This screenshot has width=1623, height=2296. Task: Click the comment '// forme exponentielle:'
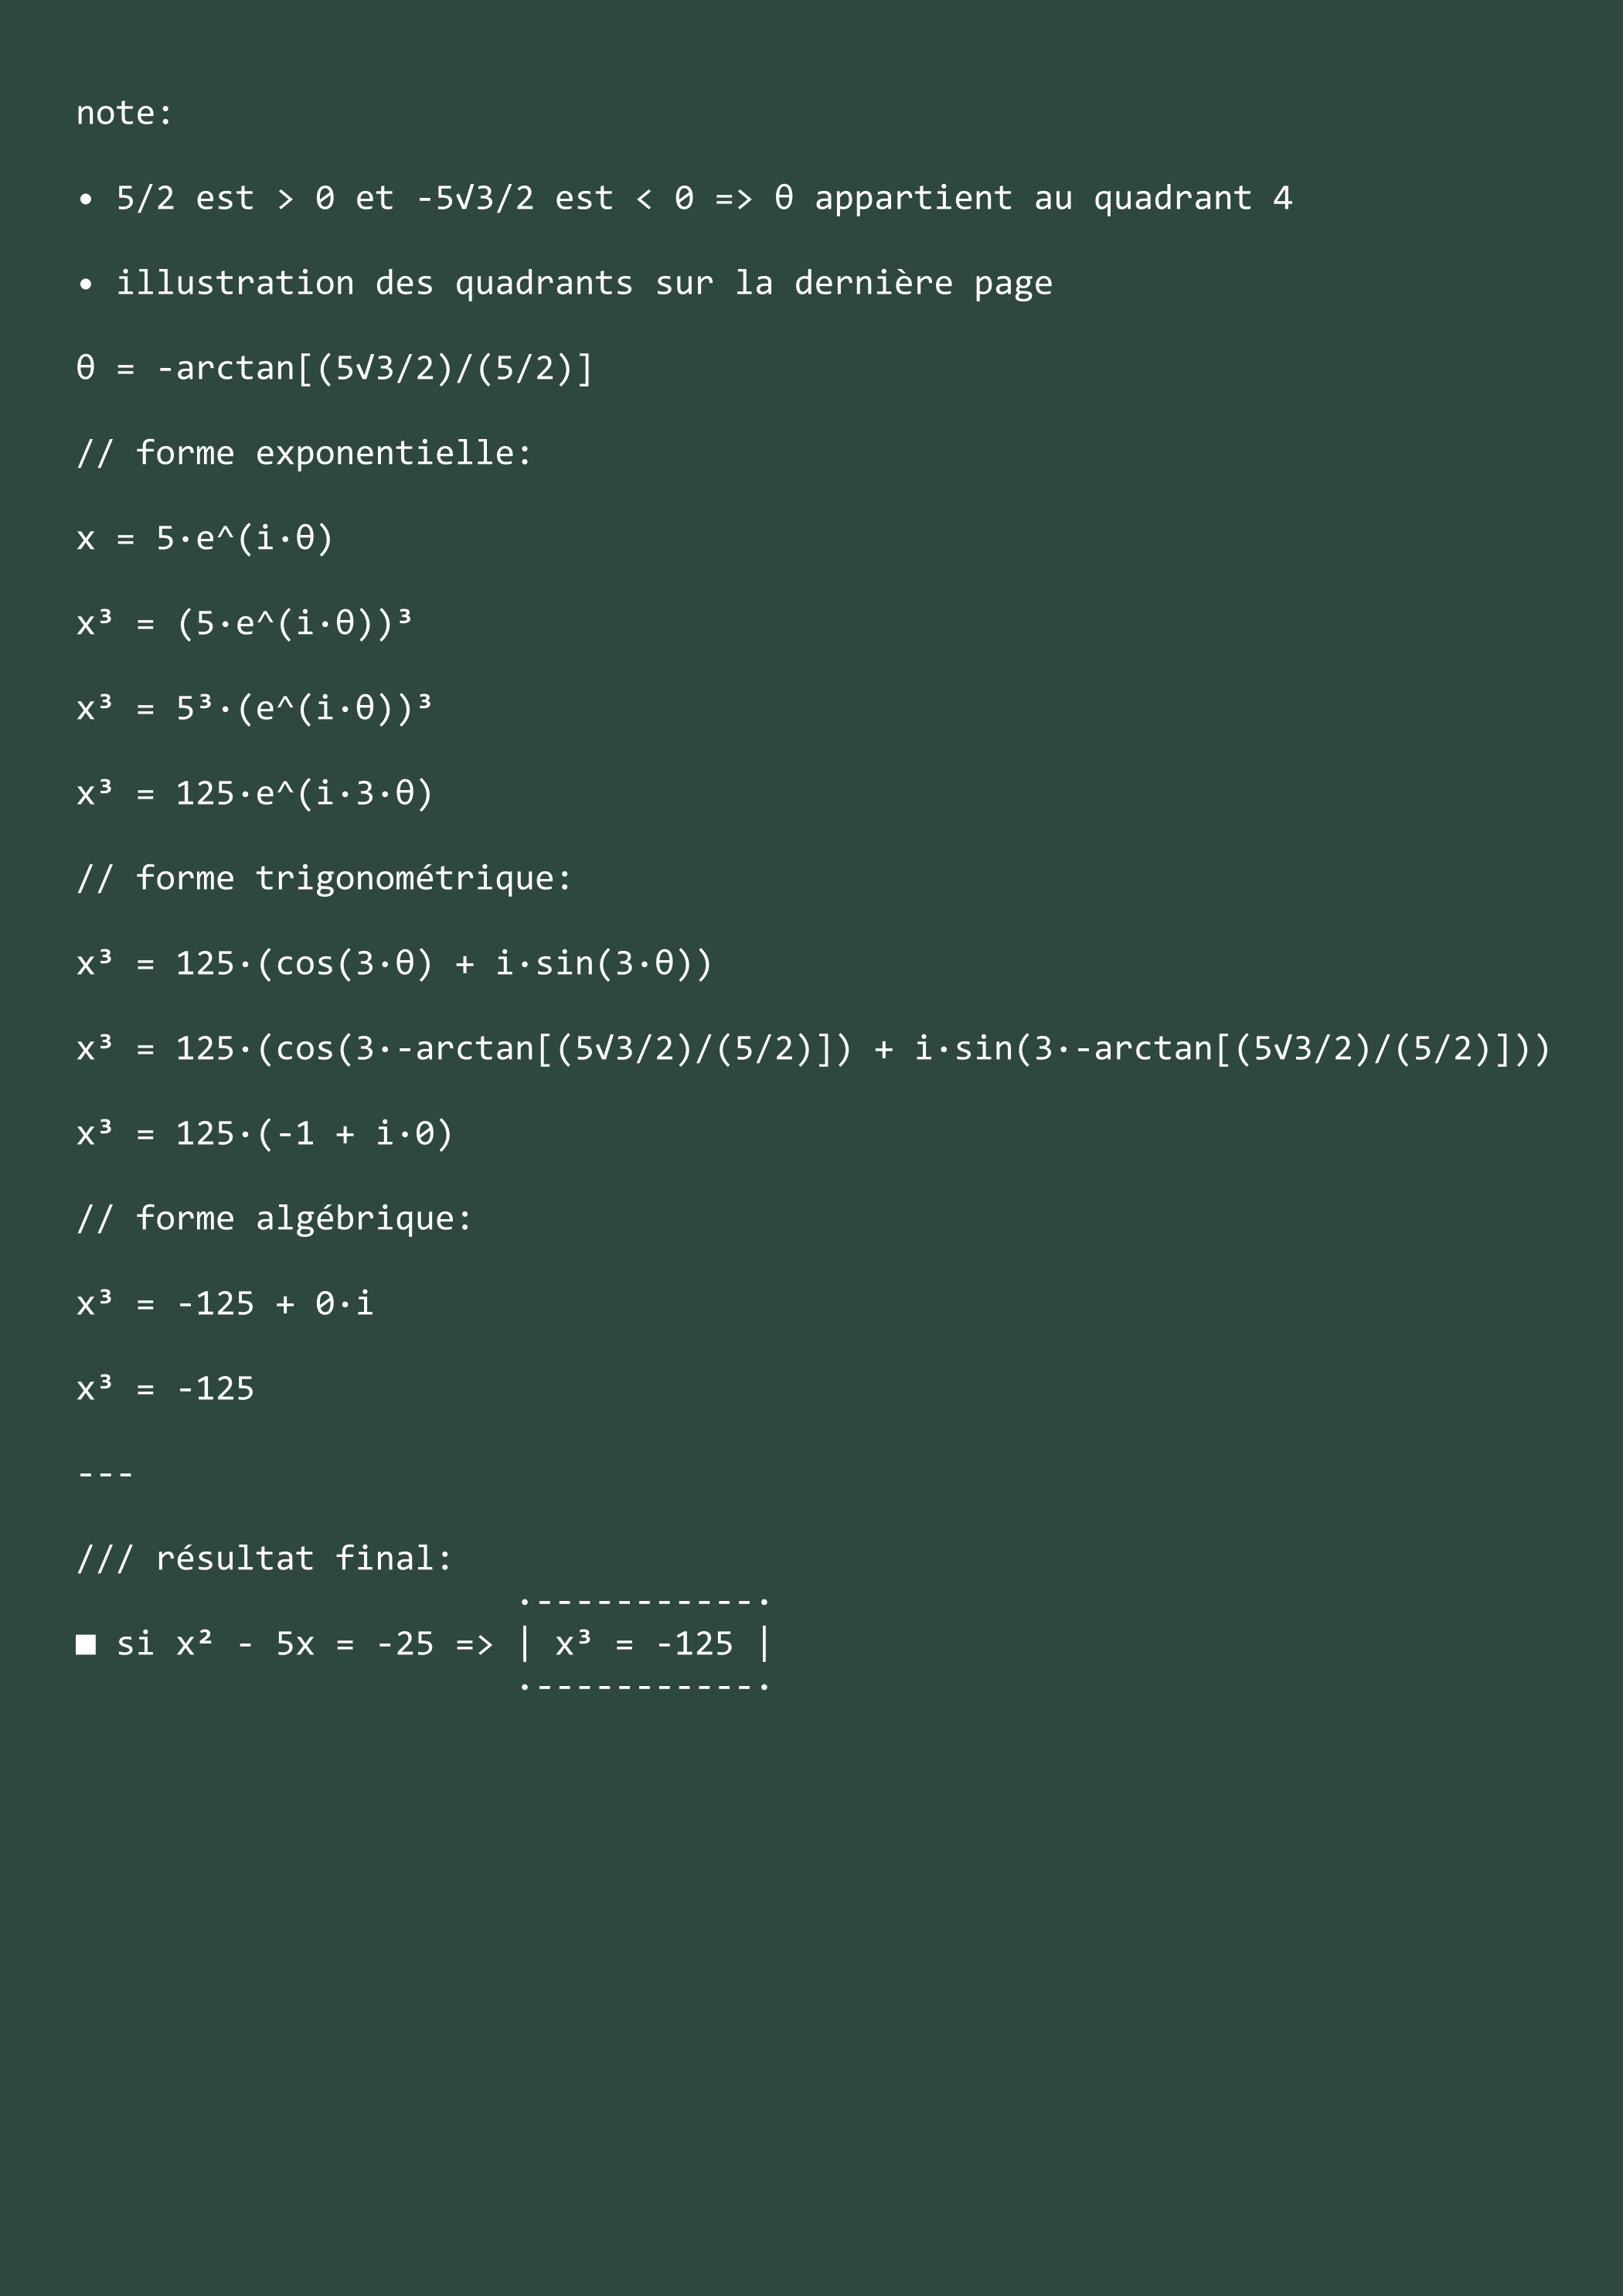point(304,453)
